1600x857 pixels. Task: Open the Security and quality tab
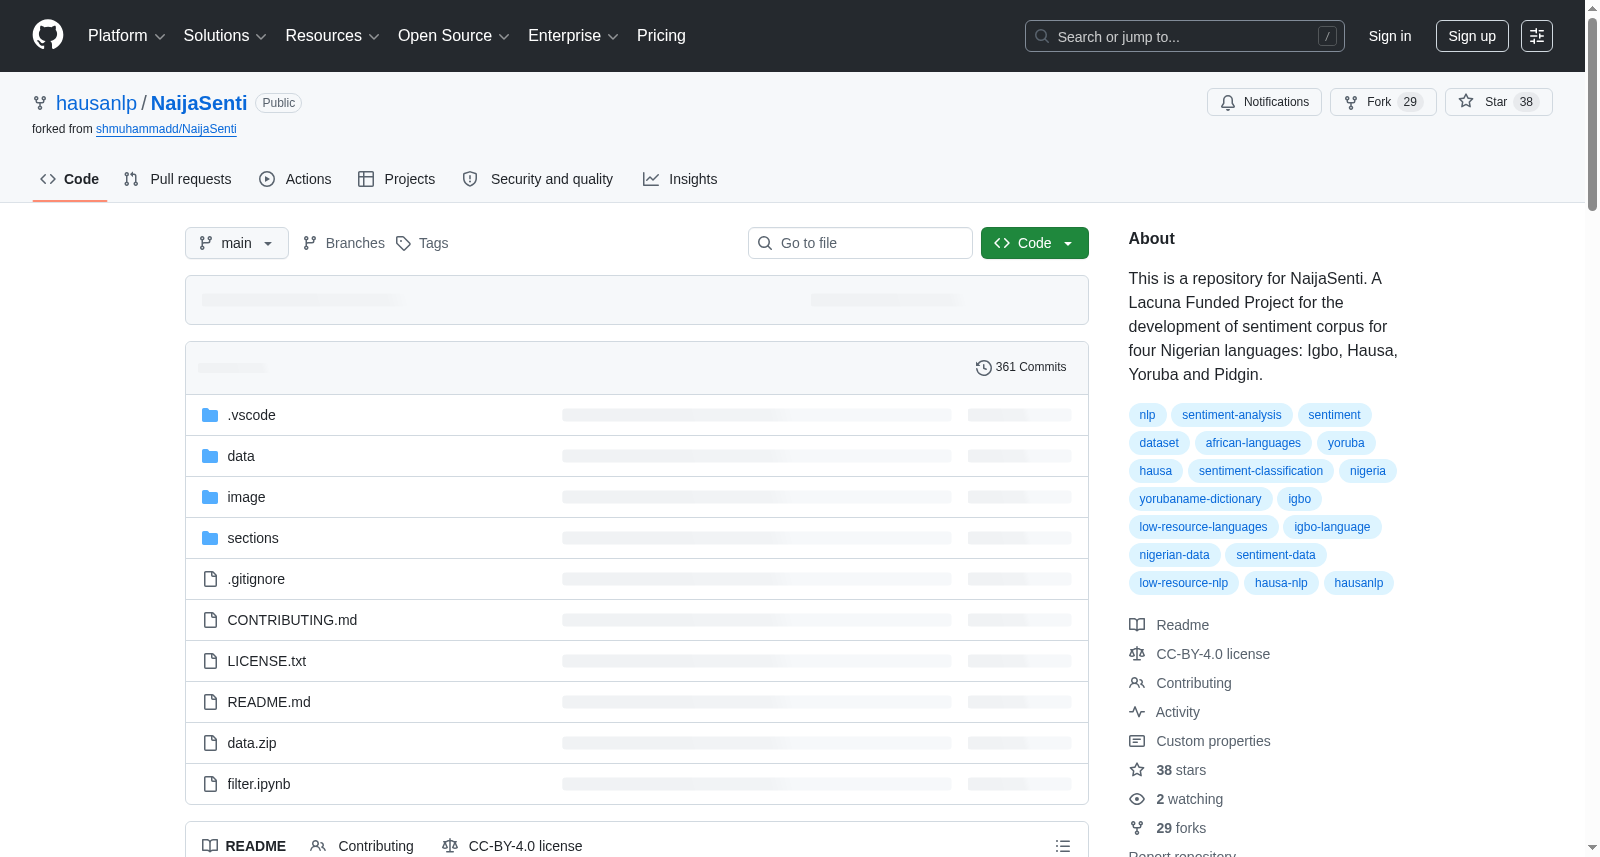(x=538, y=179)
